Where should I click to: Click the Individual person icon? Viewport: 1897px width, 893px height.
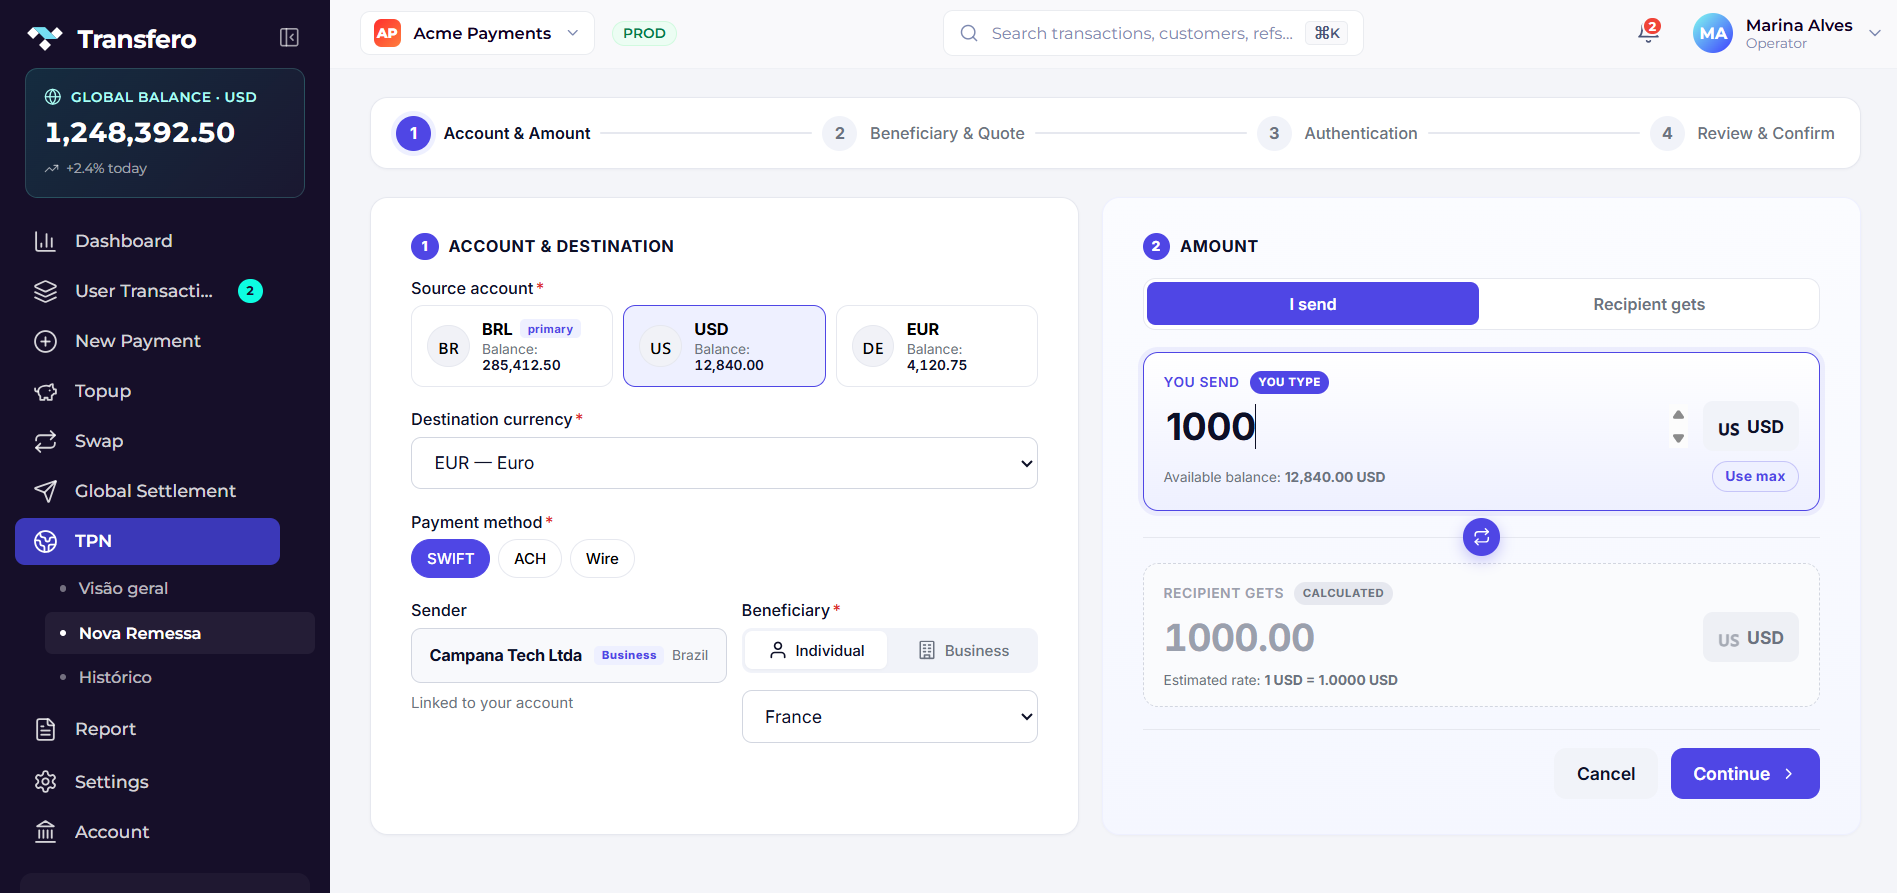click(778, 650)
